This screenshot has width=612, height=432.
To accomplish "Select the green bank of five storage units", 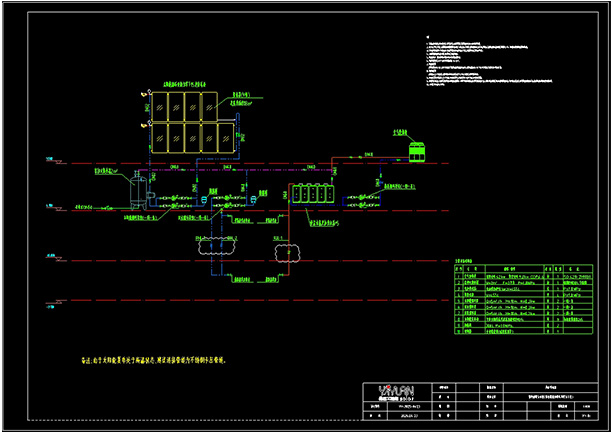I will pos(313,194).
